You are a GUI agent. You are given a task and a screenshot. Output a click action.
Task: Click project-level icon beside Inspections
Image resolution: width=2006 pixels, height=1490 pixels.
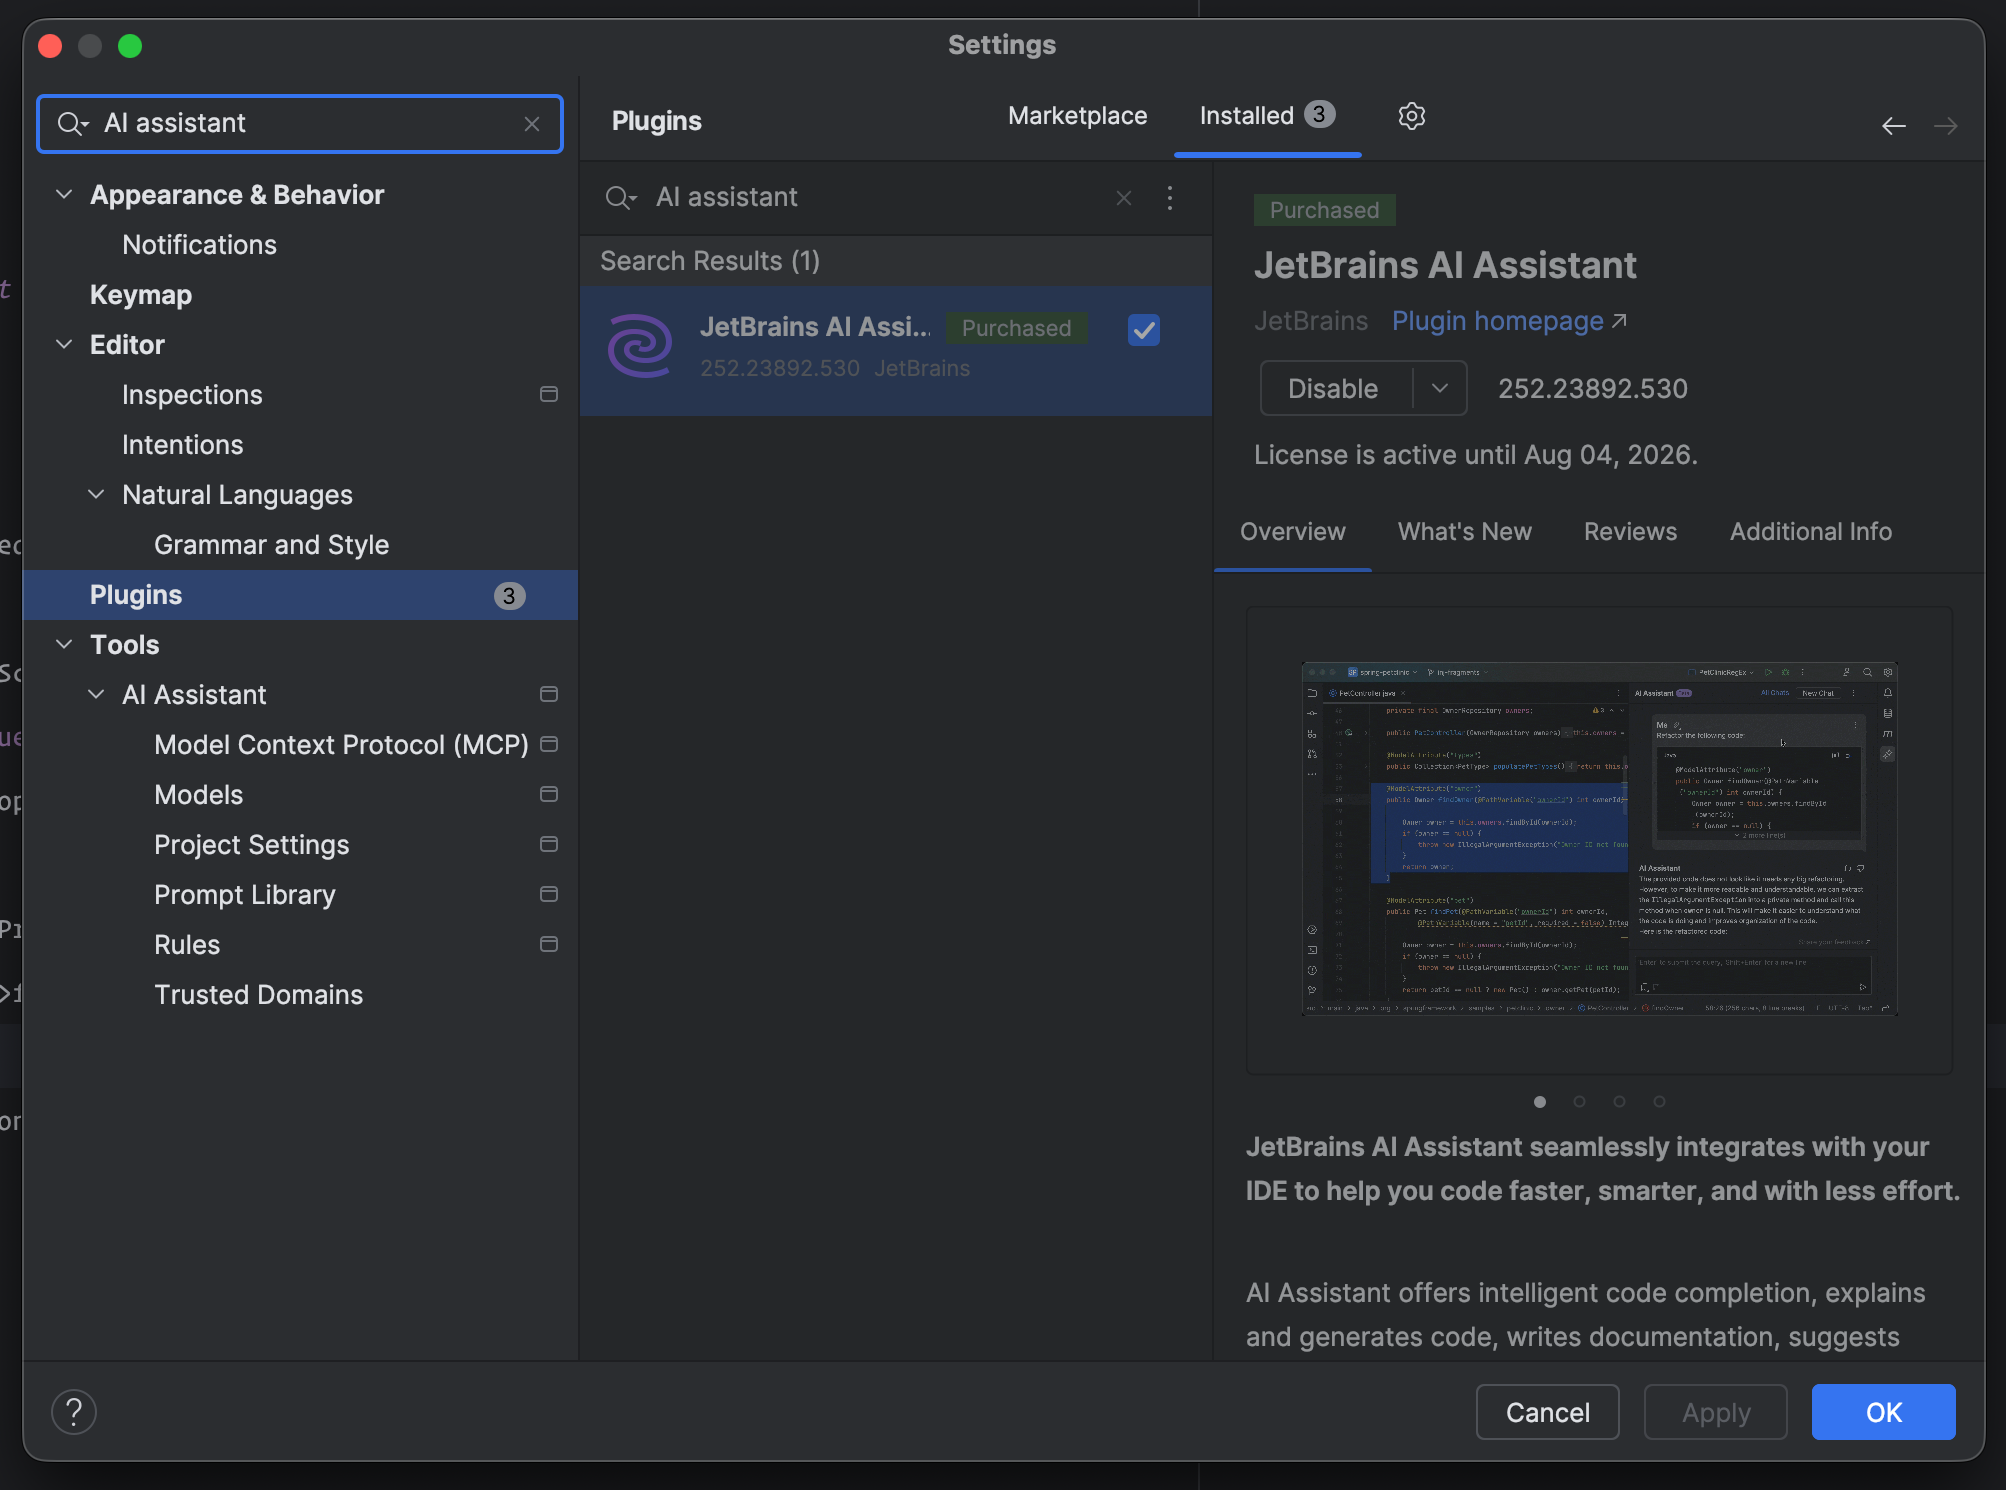tap(549, 395)
